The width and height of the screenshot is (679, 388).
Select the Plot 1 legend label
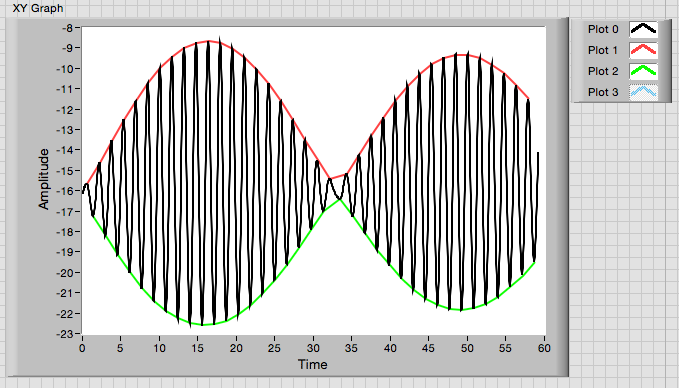coord(603,50)
